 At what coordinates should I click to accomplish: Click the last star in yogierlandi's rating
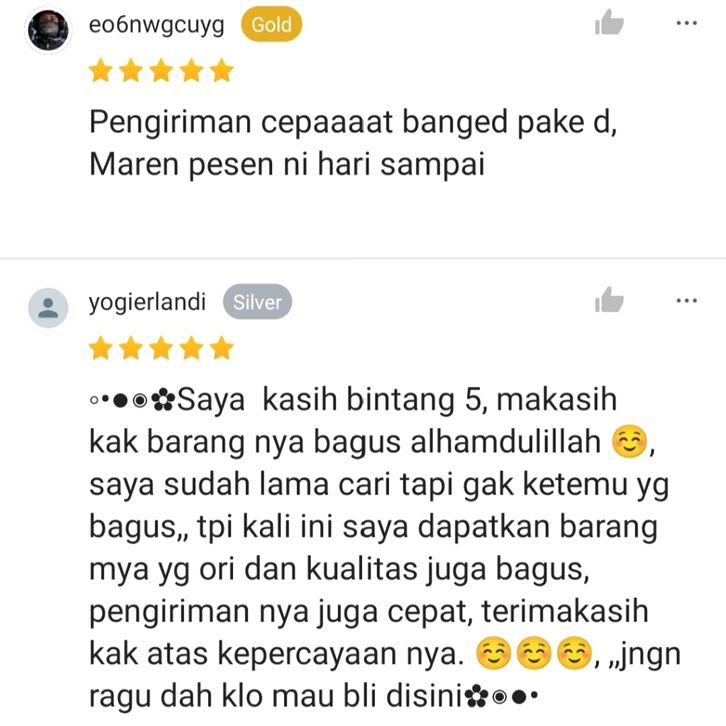[222, 348]
